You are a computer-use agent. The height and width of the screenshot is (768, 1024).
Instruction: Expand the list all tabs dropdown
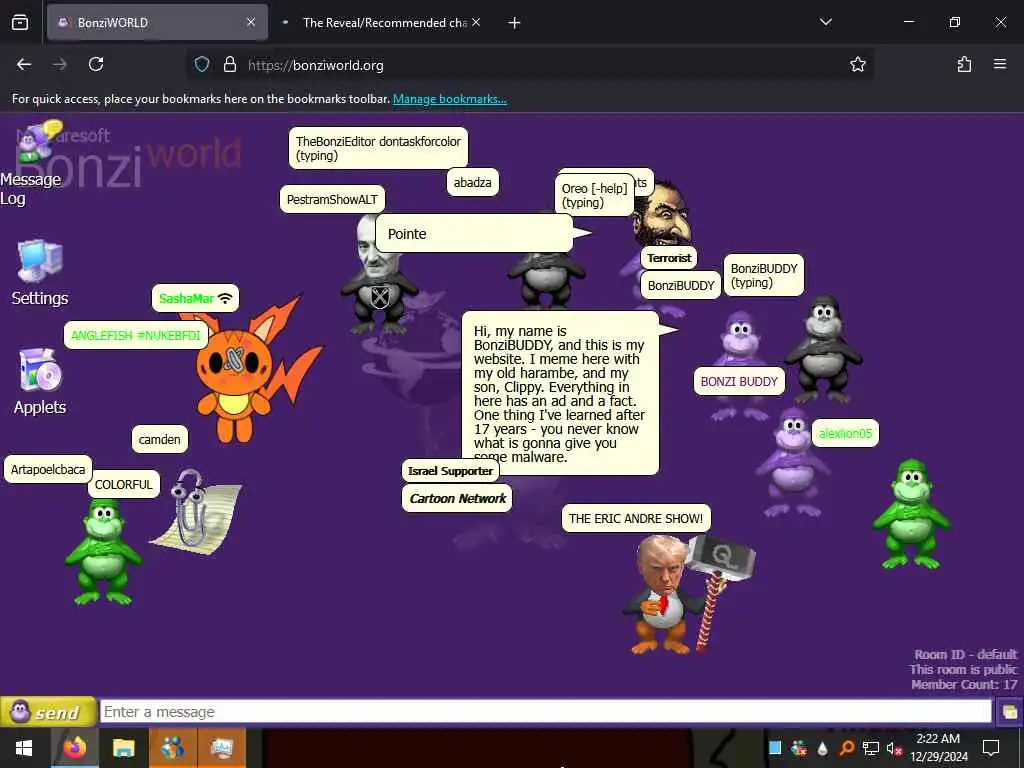(x=825, y=22)
